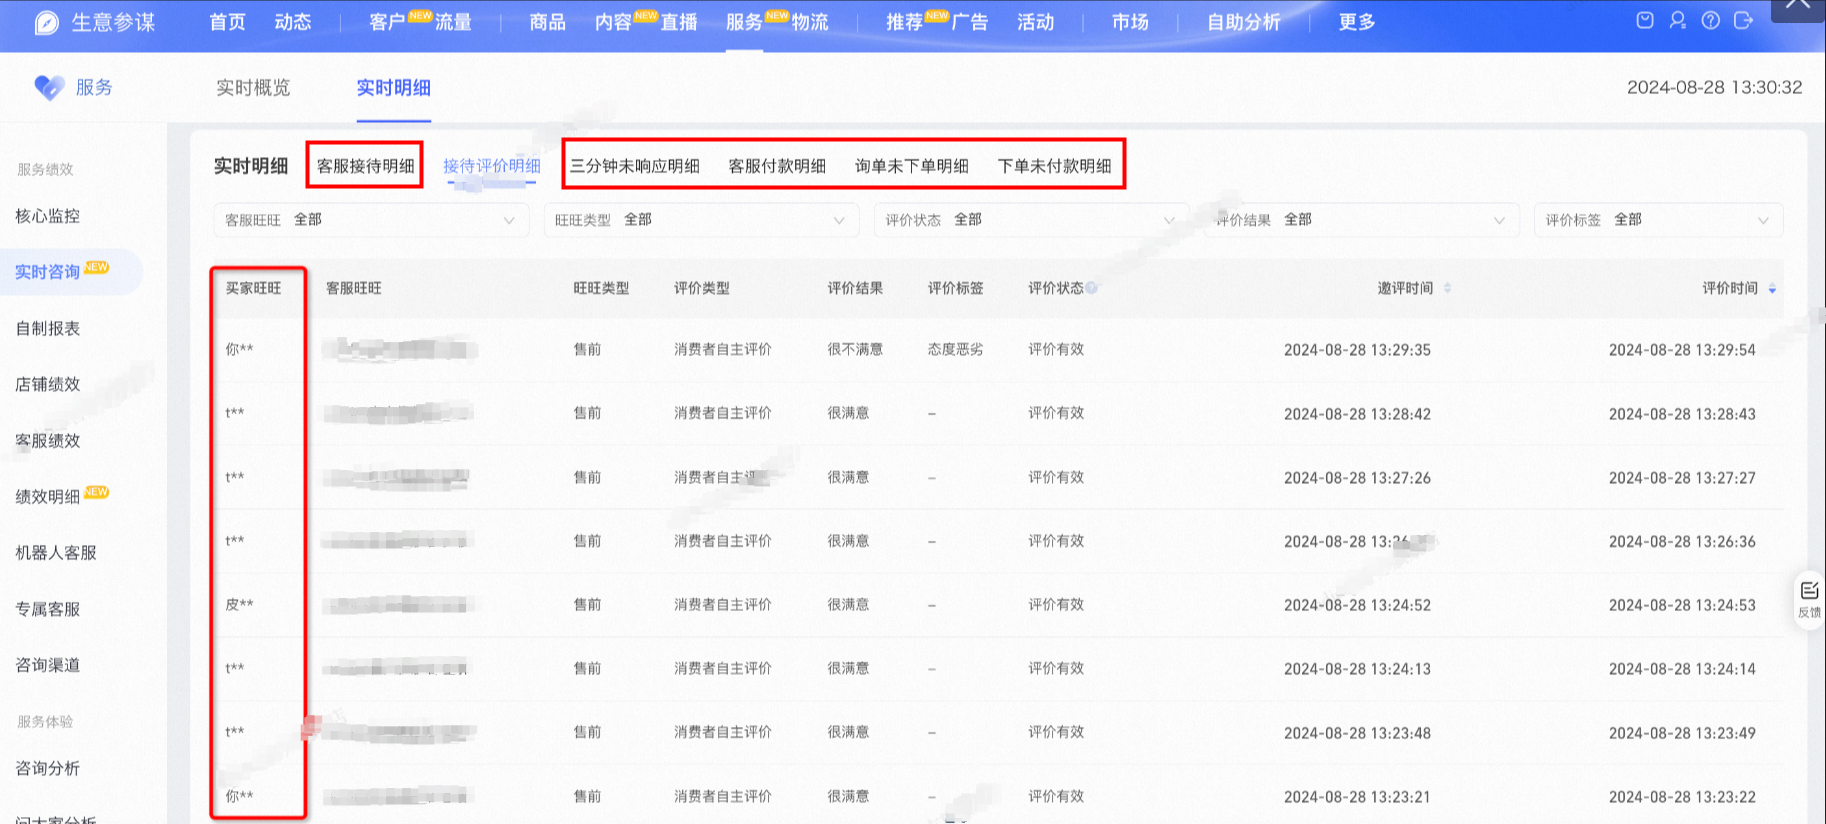Click the 2024-08-28 13:24:13 invite time
The height and width of the screenshot is (824, 1826).
(1357, 669)
